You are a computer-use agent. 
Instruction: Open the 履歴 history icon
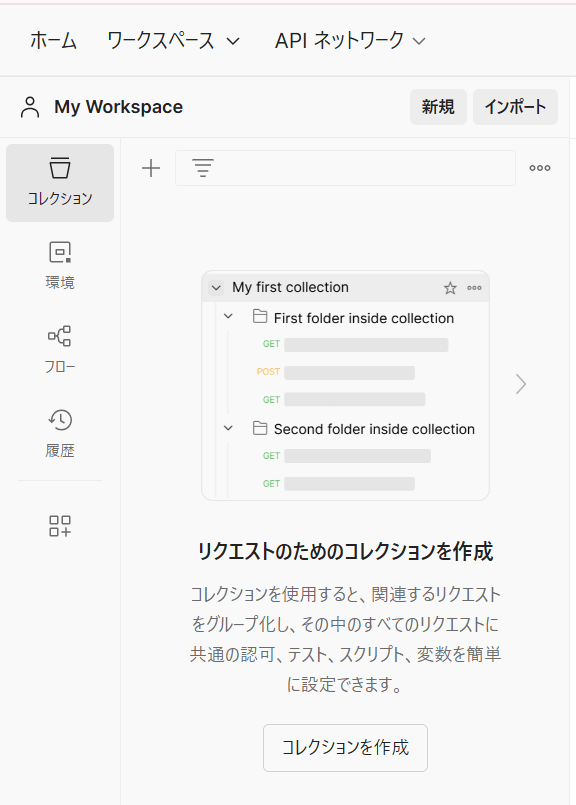[x=60, y=434]
